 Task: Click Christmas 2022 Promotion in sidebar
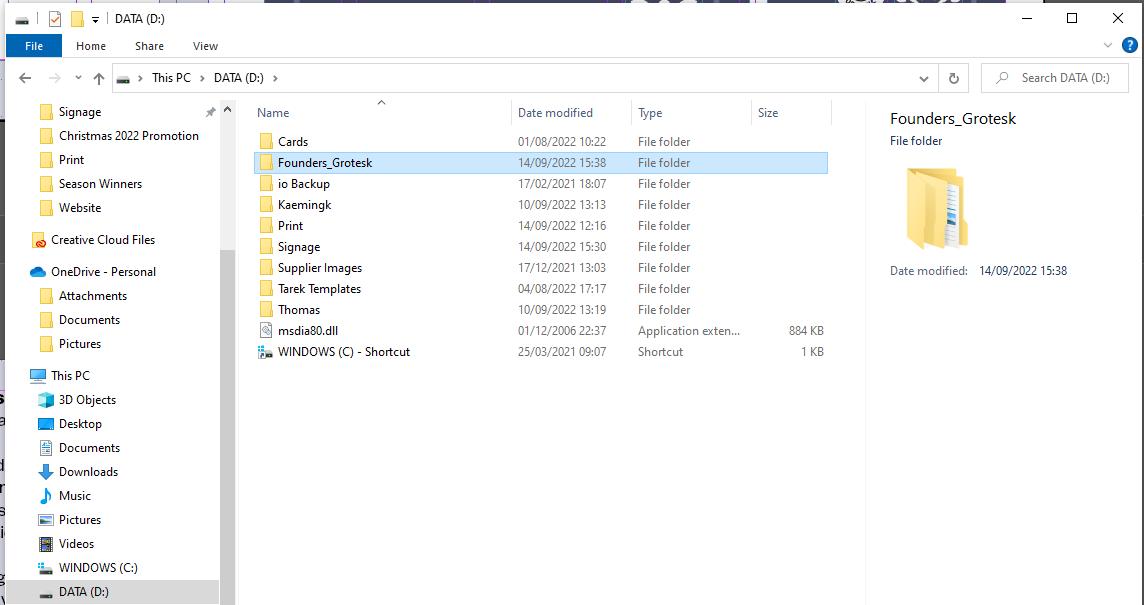(x=128, y=136)
